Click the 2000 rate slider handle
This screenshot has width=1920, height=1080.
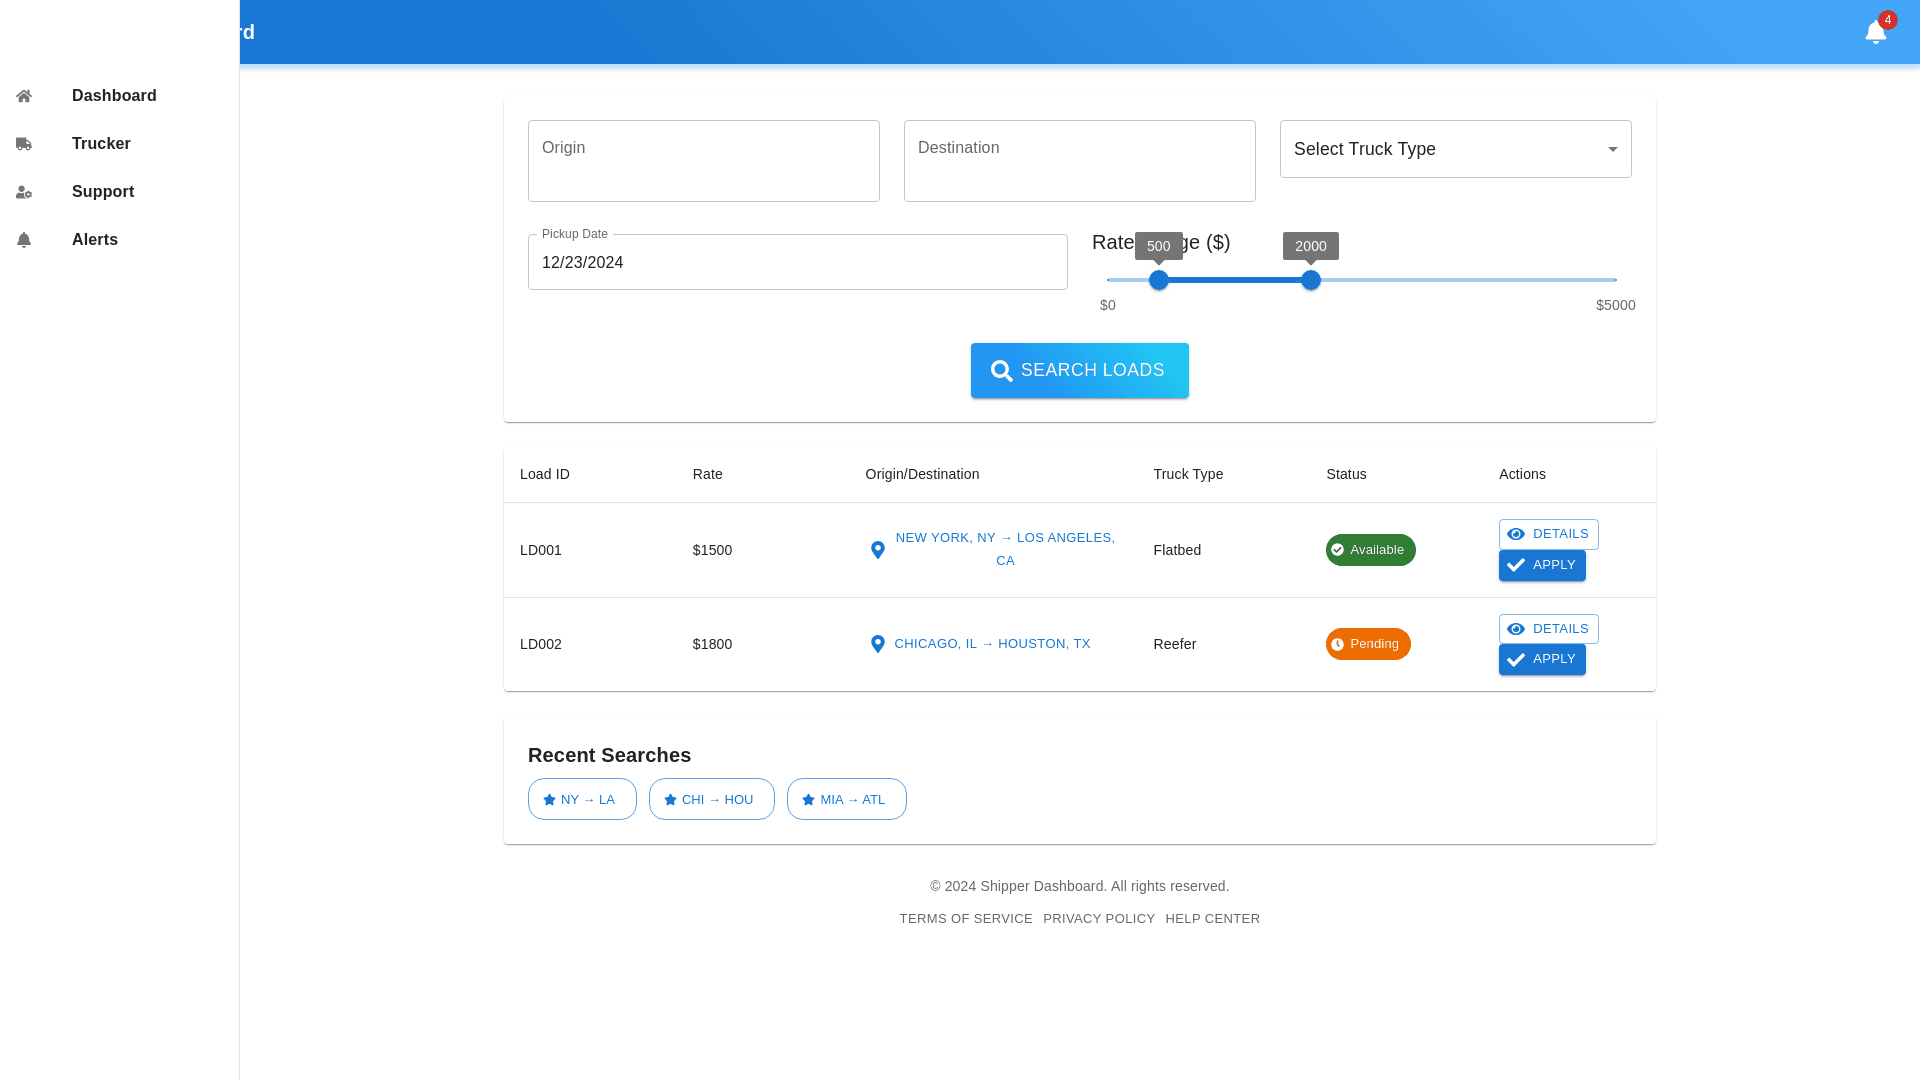point(1311,280)
